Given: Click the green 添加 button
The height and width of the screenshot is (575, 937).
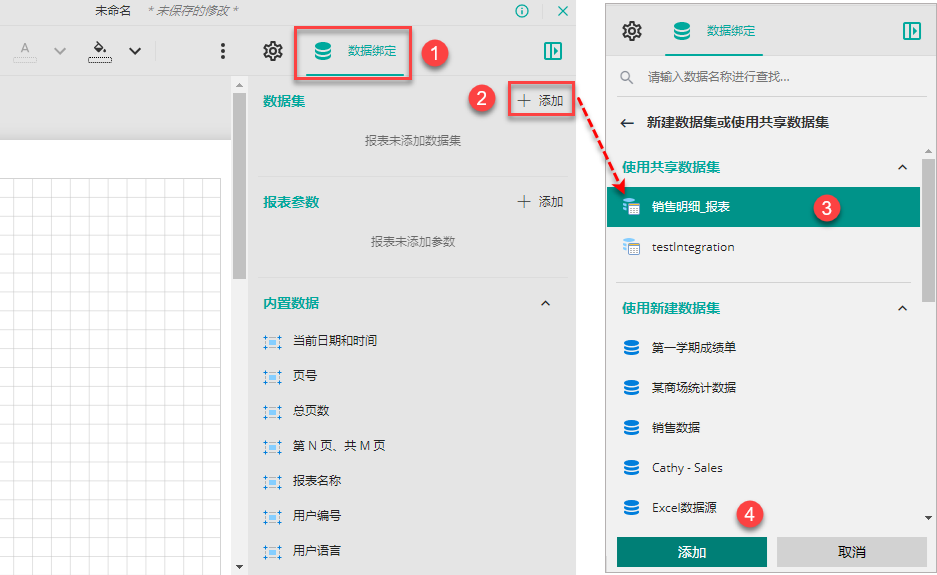Looking at the screenshot, I should pyautogui.click(x=691, y=552).
